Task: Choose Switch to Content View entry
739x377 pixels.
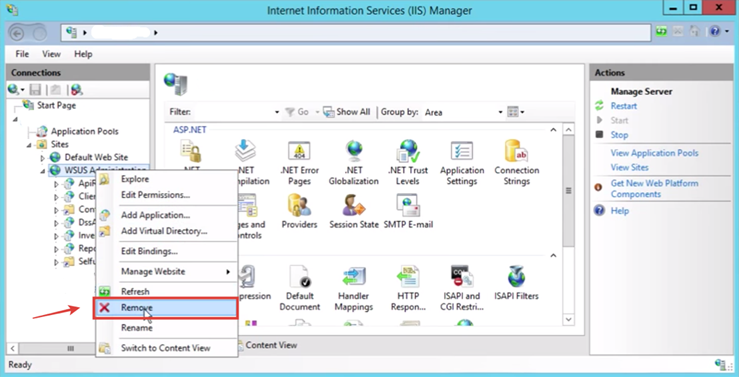Action: tap(167, 348)
